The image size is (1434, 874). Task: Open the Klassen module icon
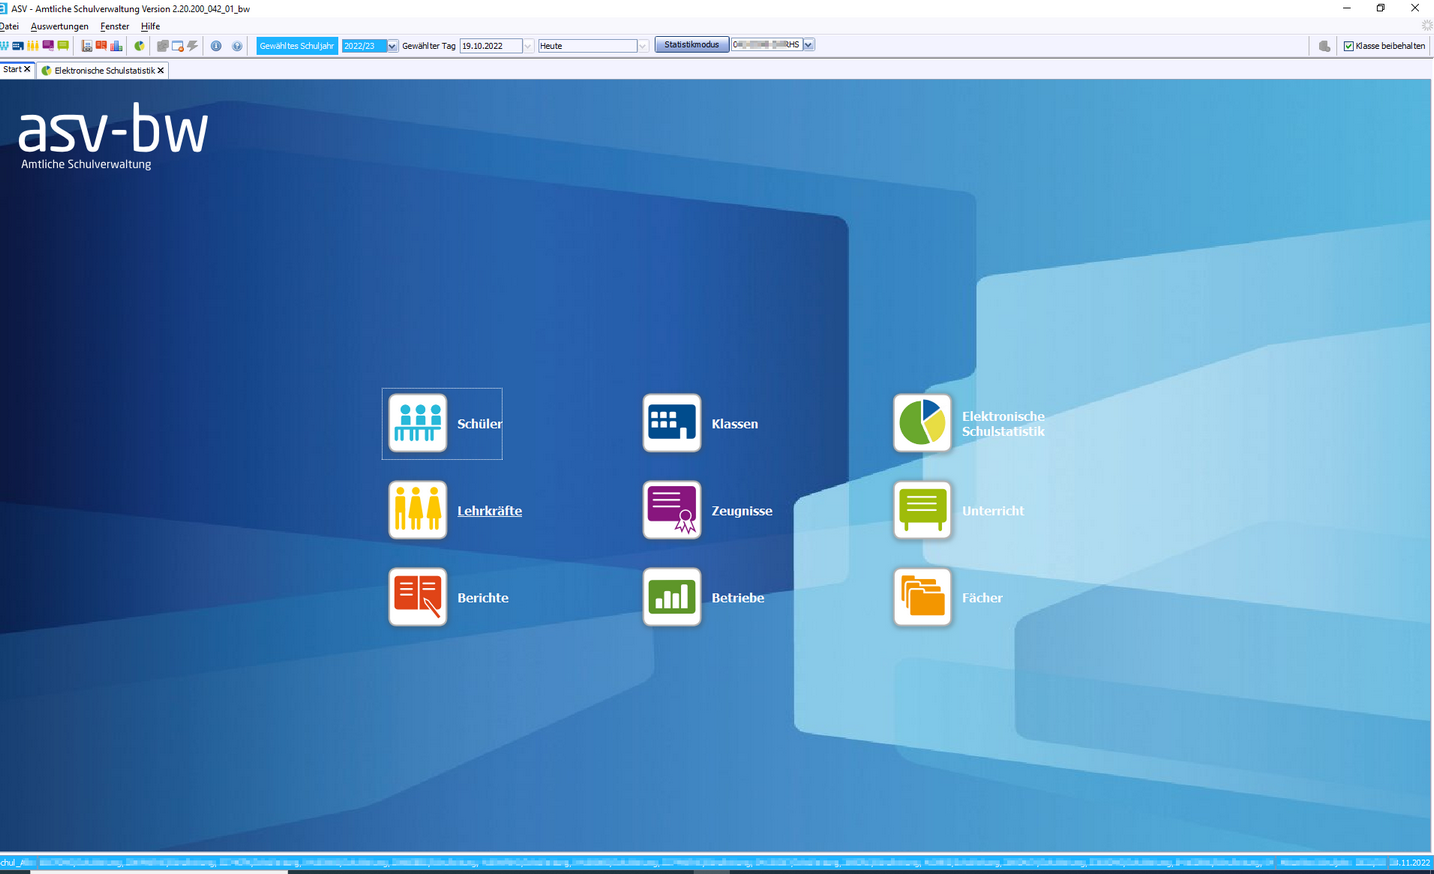tap(671, 423)
